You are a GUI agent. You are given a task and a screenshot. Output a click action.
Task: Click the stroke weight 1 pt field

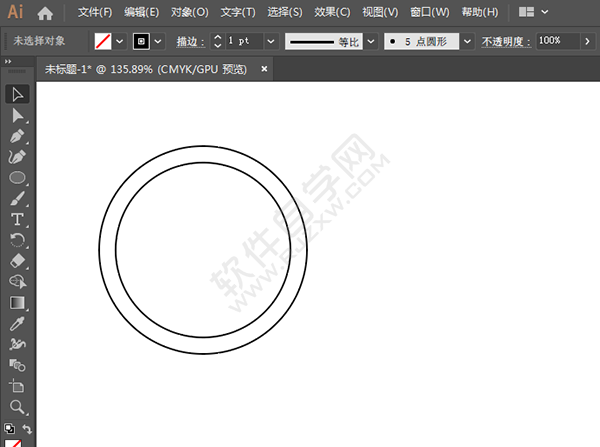[244, 41]
